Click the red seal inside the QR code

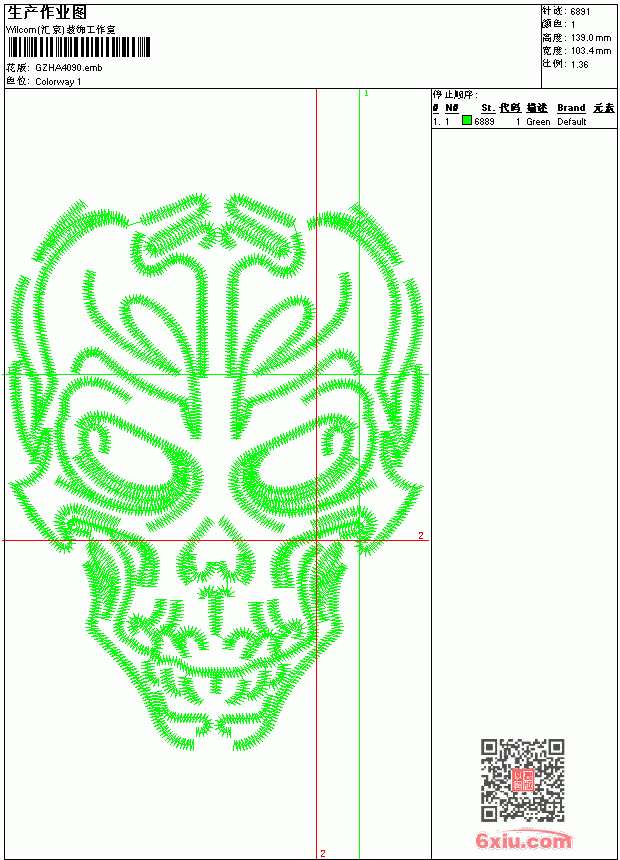coord(523,780)
